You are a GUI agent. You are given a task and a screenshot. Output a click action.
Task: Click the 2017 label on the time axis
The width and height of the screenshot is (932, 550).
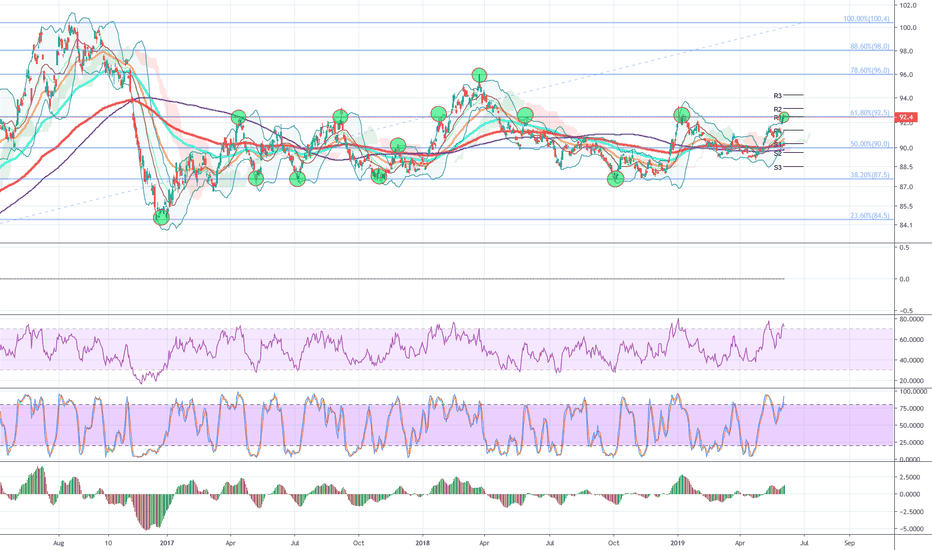(x=167, y=543)
